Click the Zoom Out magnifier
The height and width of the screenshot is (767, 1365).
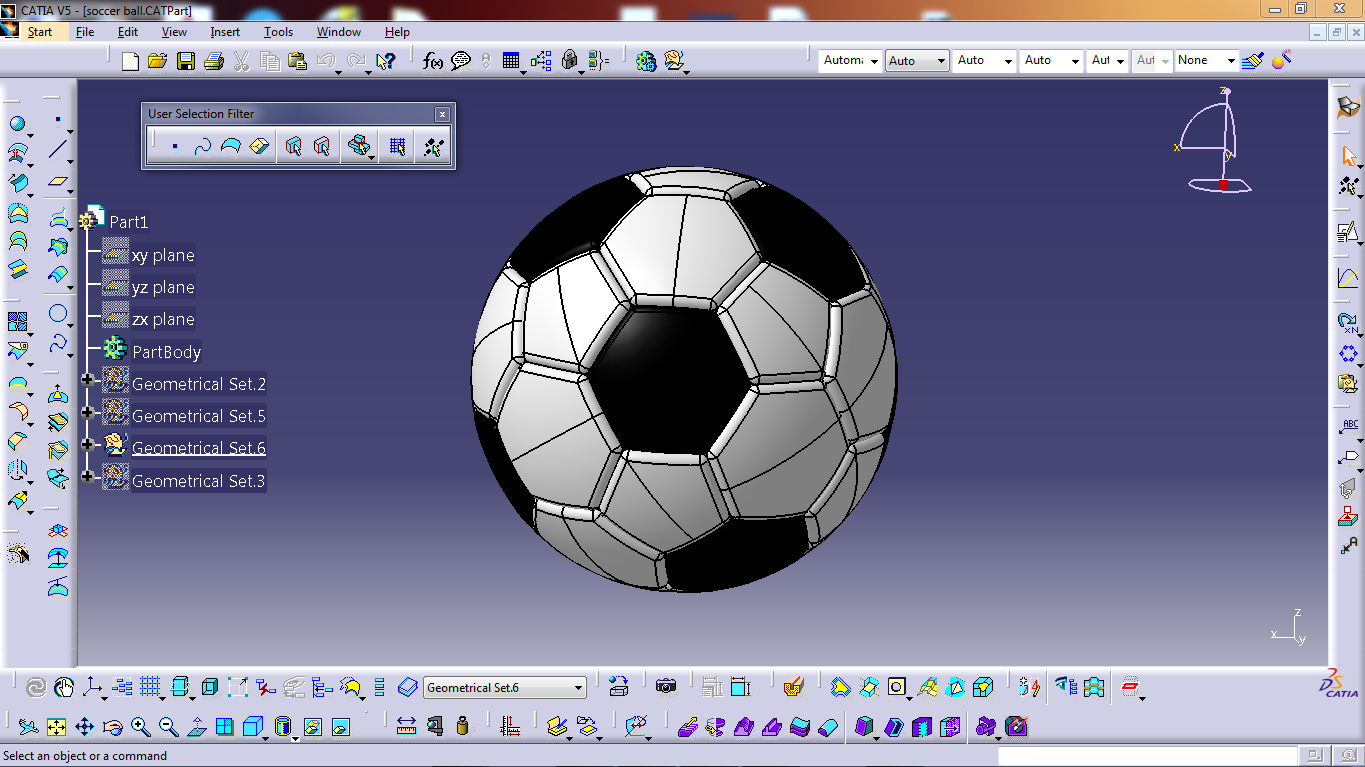[169, 727]
